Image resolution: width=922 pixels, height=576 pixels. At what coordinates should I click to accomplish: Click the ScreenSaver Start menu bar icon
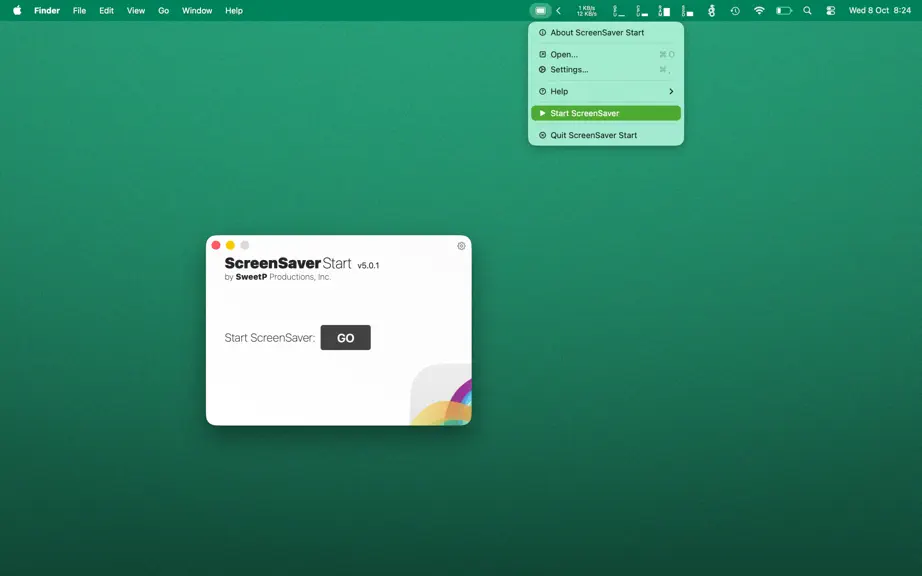[x=540, y=11]
